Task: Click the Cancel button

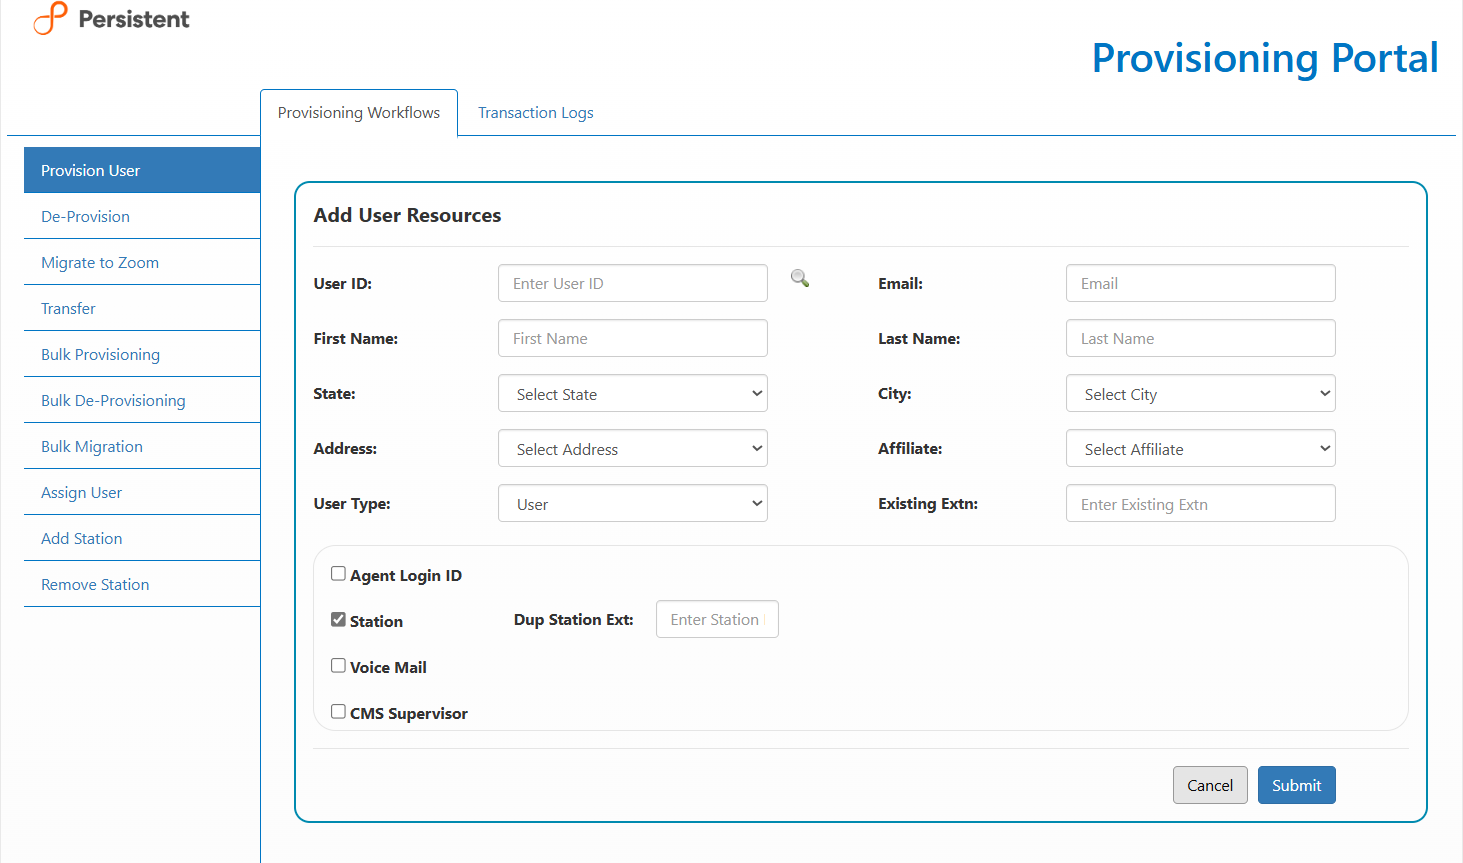Action: coord(1210,785)
